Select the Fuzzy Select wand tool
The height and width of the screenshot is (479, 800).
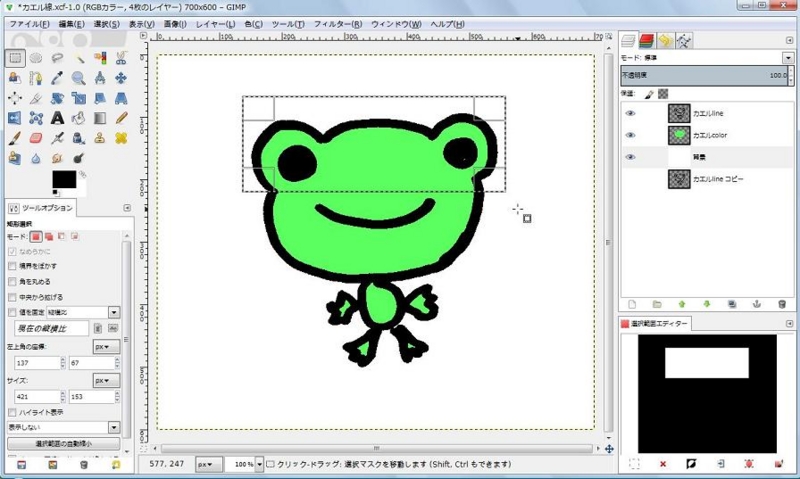(x=79, y=58)
